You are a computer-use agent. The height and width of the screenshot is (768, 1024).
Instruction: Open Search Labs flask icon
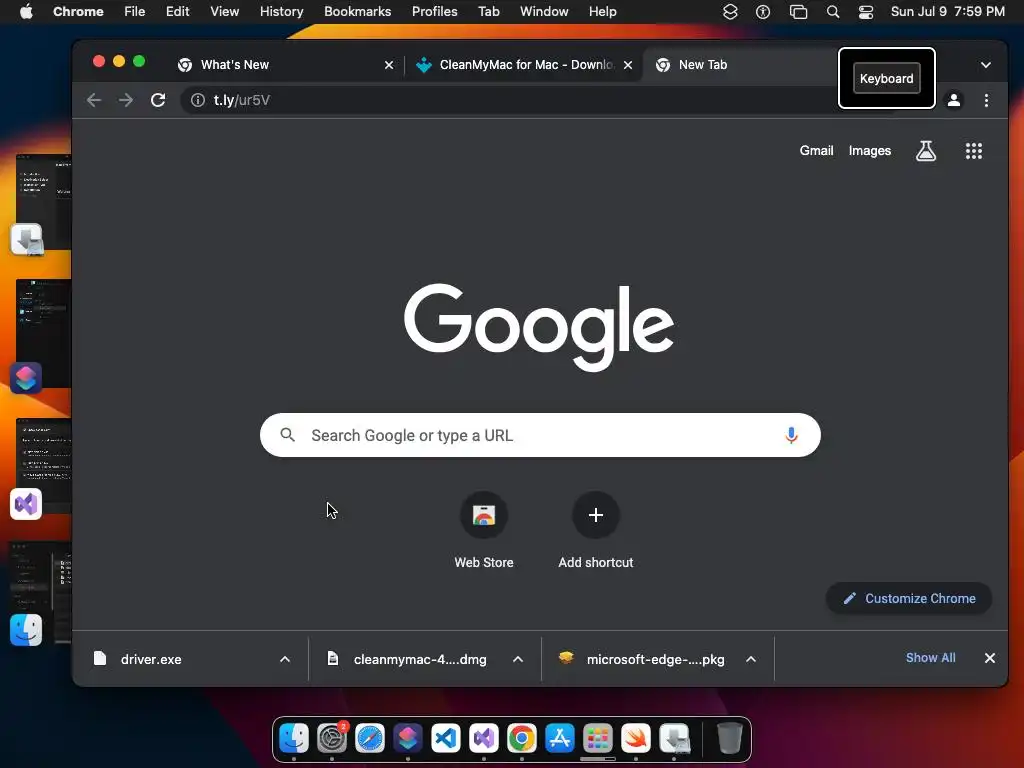click(925, 151)
